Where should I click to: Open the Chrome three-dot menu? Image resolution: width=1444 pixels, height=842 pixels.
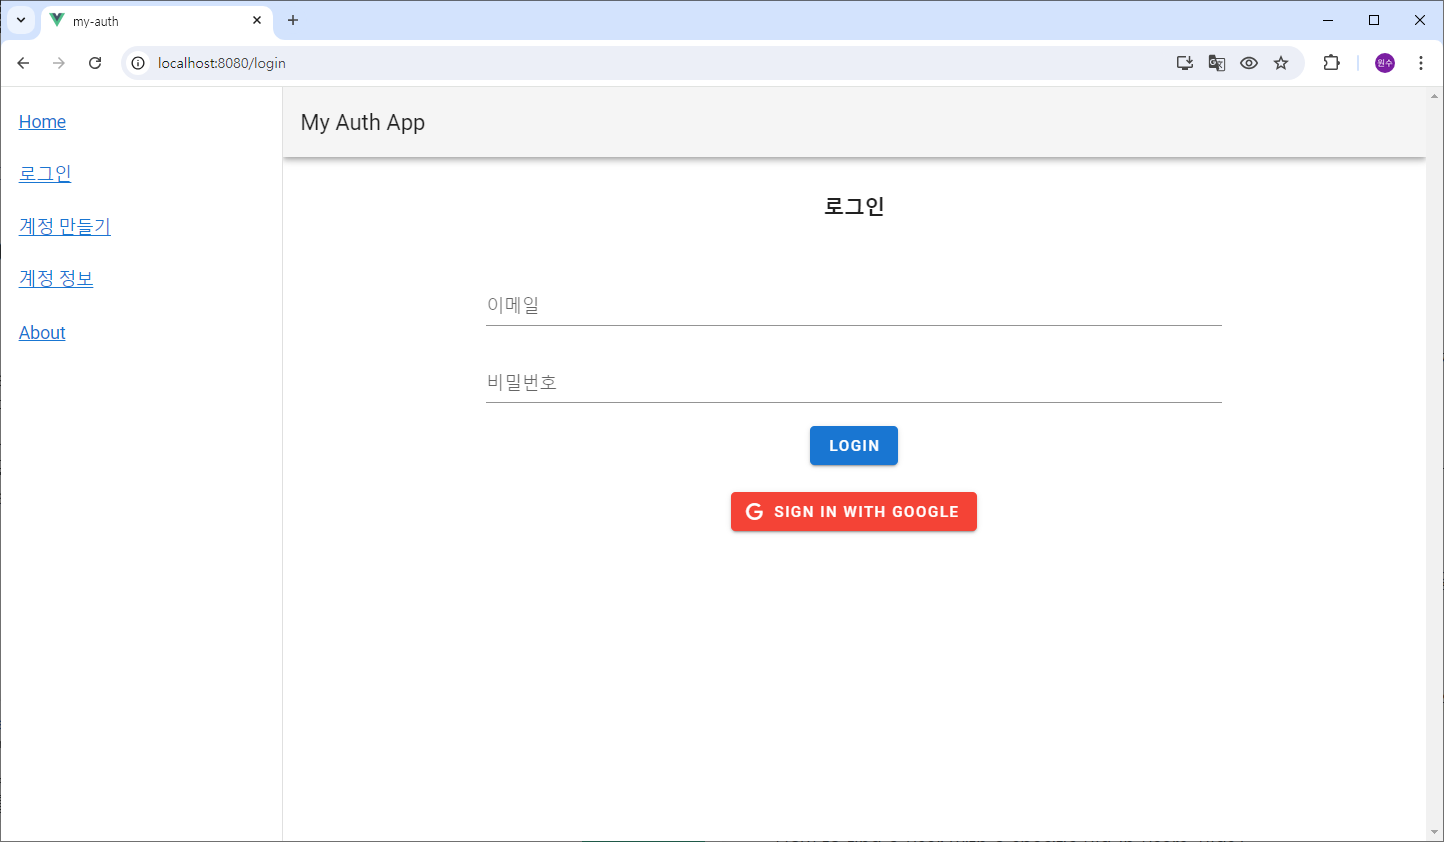[1421, 62]
